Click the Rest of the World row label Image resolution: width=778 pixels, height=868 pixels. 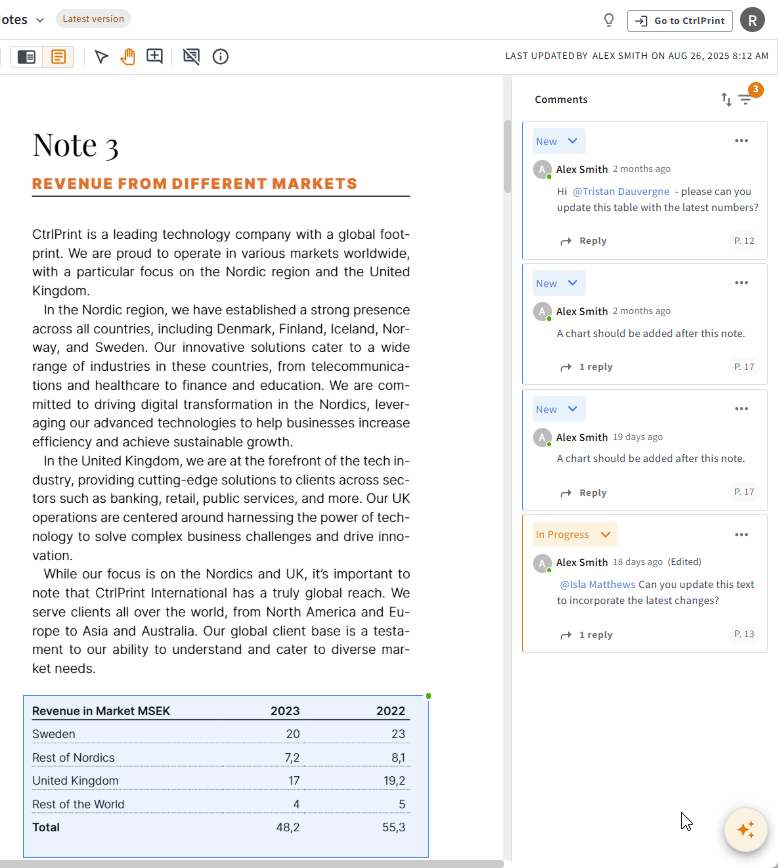[x=78, y=804]
